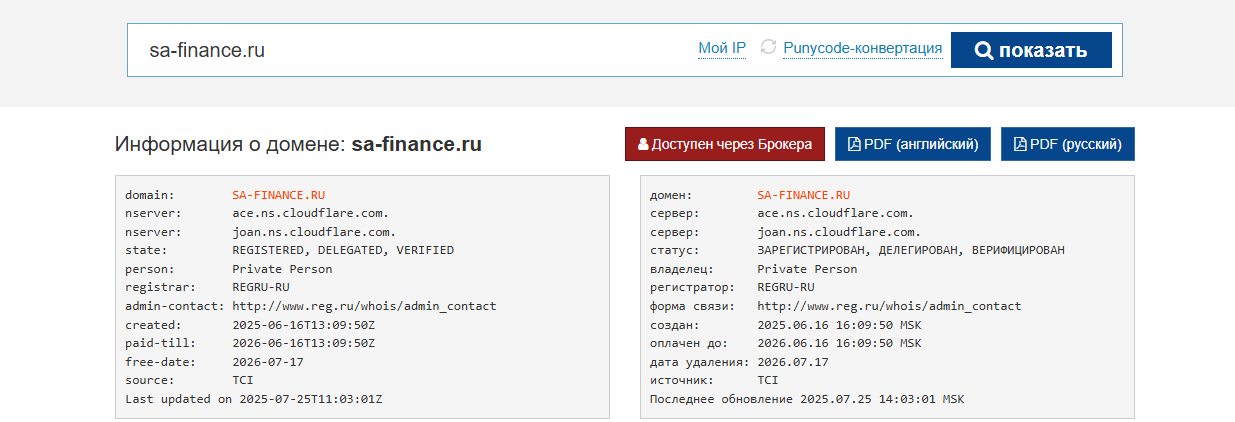
Task: Select REGRU-RU in the registrar: row
Action: click(261, 287)
